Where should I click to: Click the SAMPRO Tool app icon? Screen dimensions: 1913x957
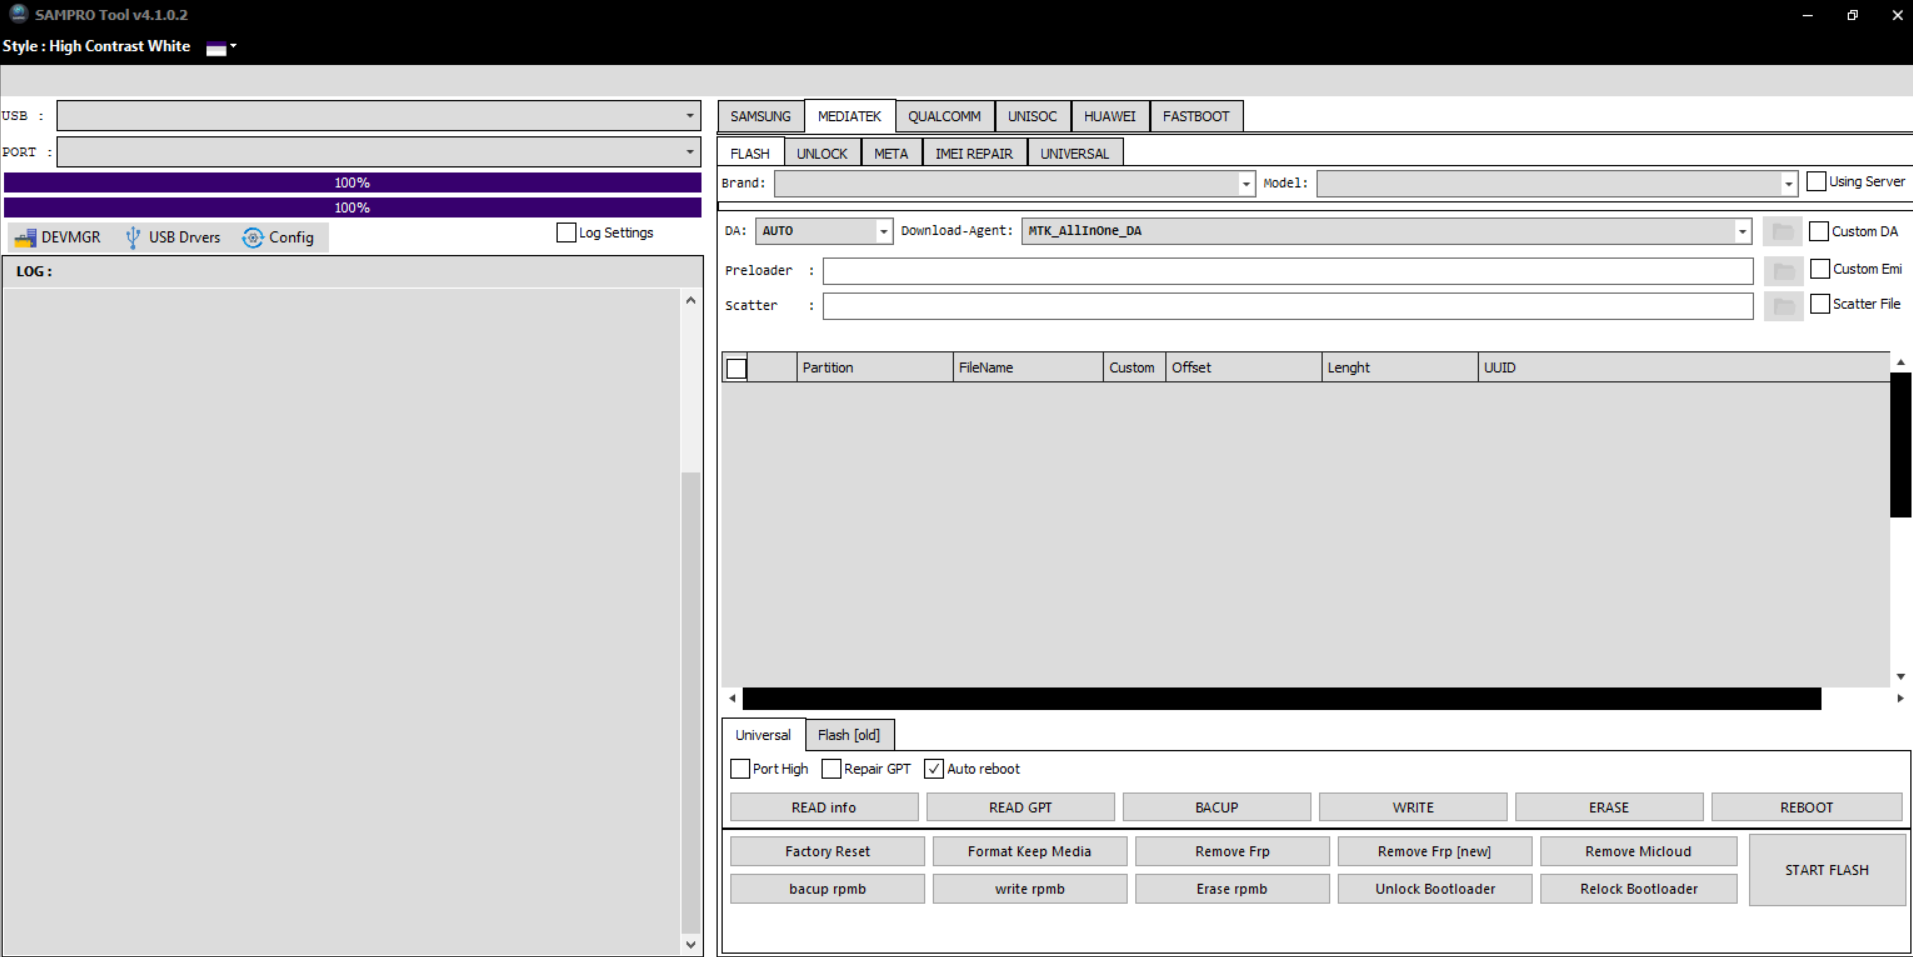pos(18,14)
